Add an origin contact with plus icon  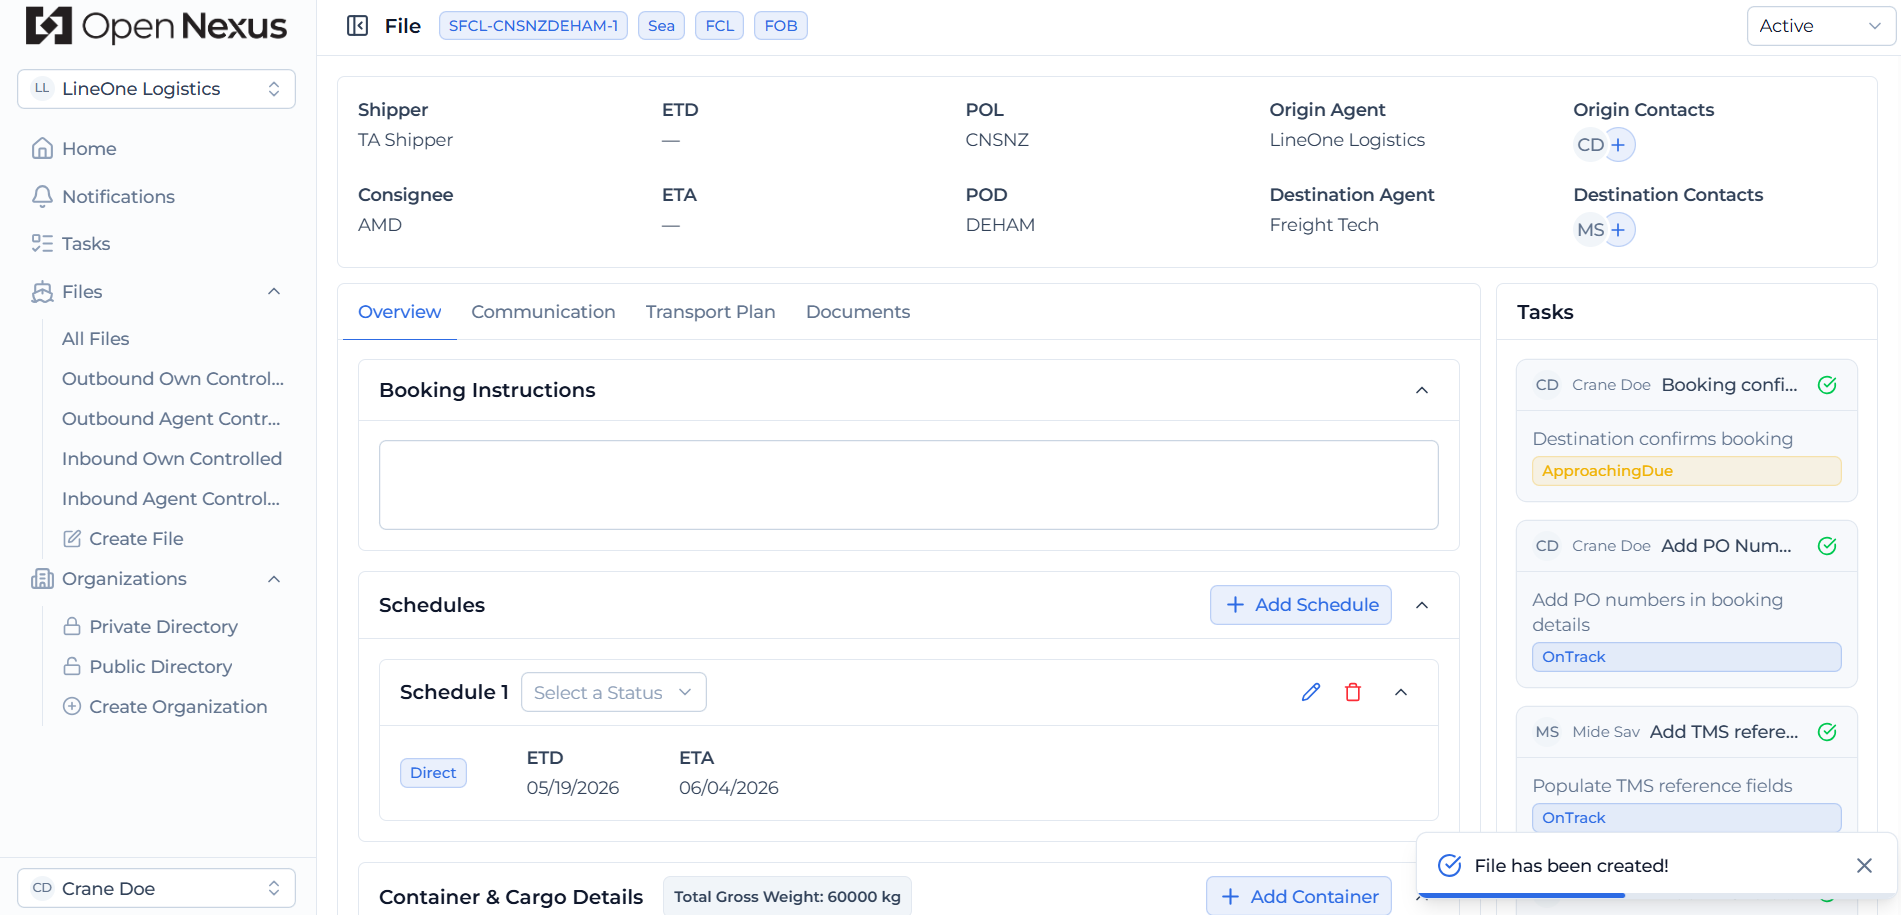1618,145
